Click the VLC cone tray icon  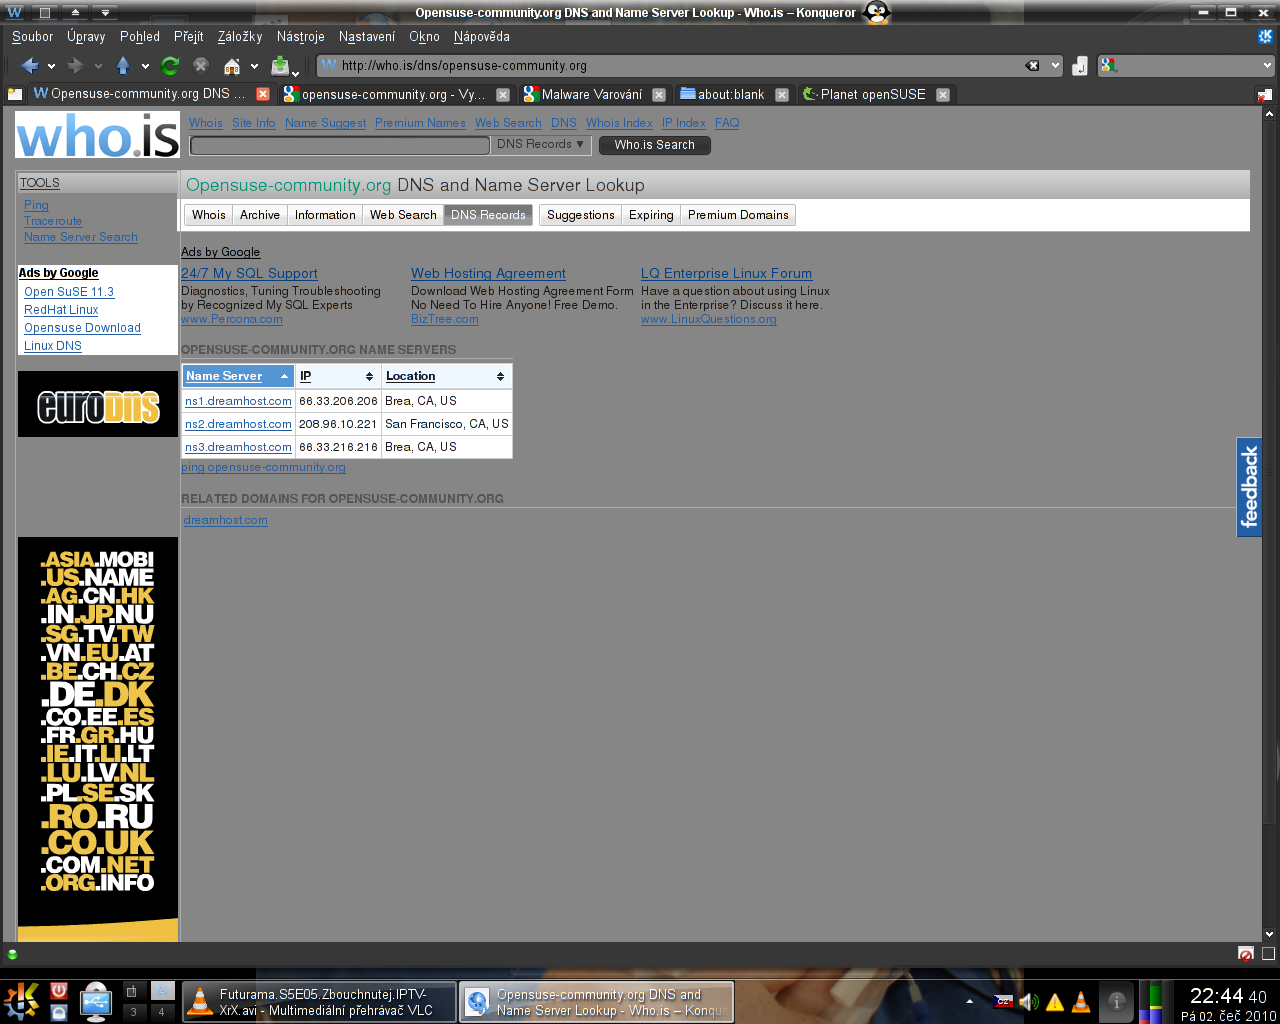pos(1081,1002)
